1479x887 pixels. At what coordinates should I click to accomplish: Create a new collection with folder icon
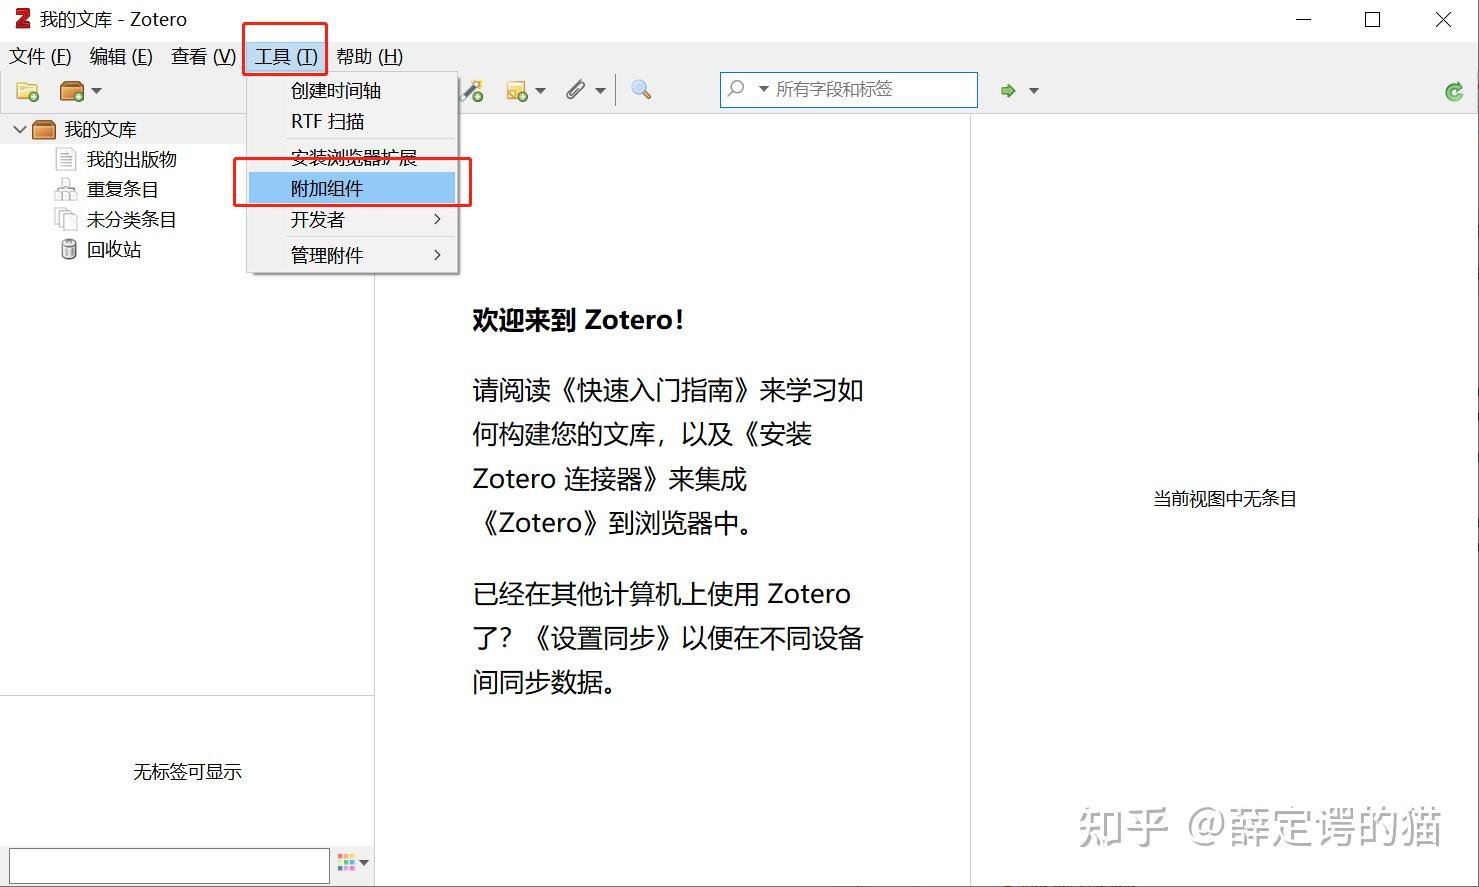point(27,90)
